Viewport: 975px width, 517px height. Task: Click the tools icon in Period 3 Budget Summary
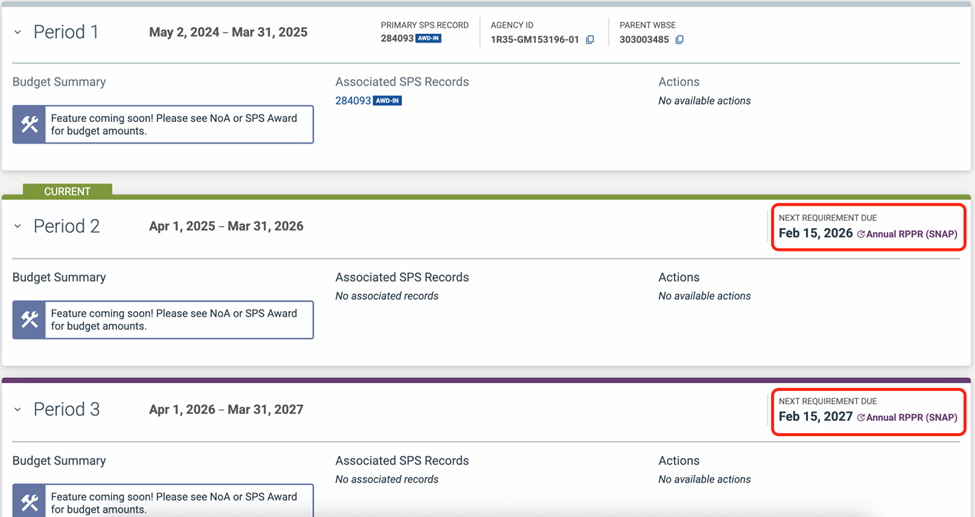(x=29, y=502)
